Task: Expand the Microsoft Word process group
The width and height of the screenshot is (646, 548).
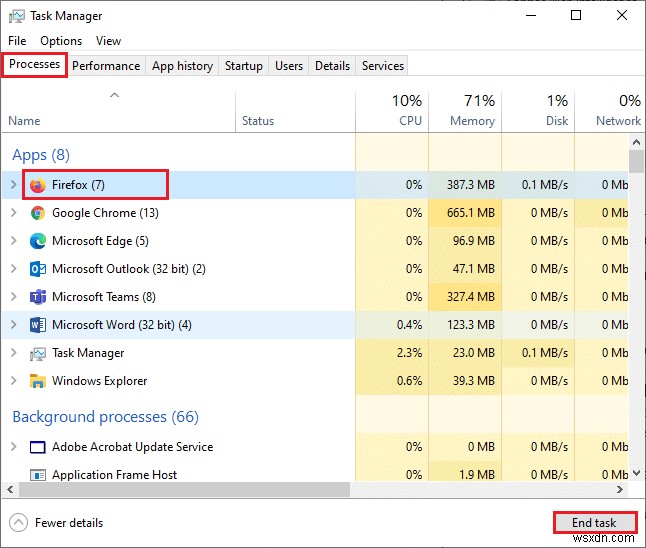Action: tap(14, 325)
